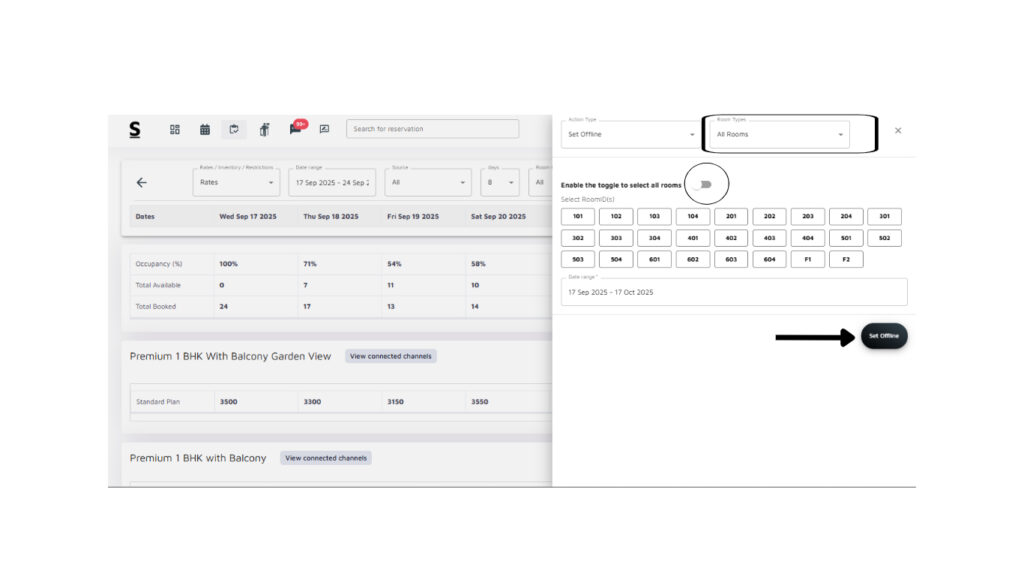The image size is (1024, 576).
Task: Go back using the left arrow
Action: 141,183
